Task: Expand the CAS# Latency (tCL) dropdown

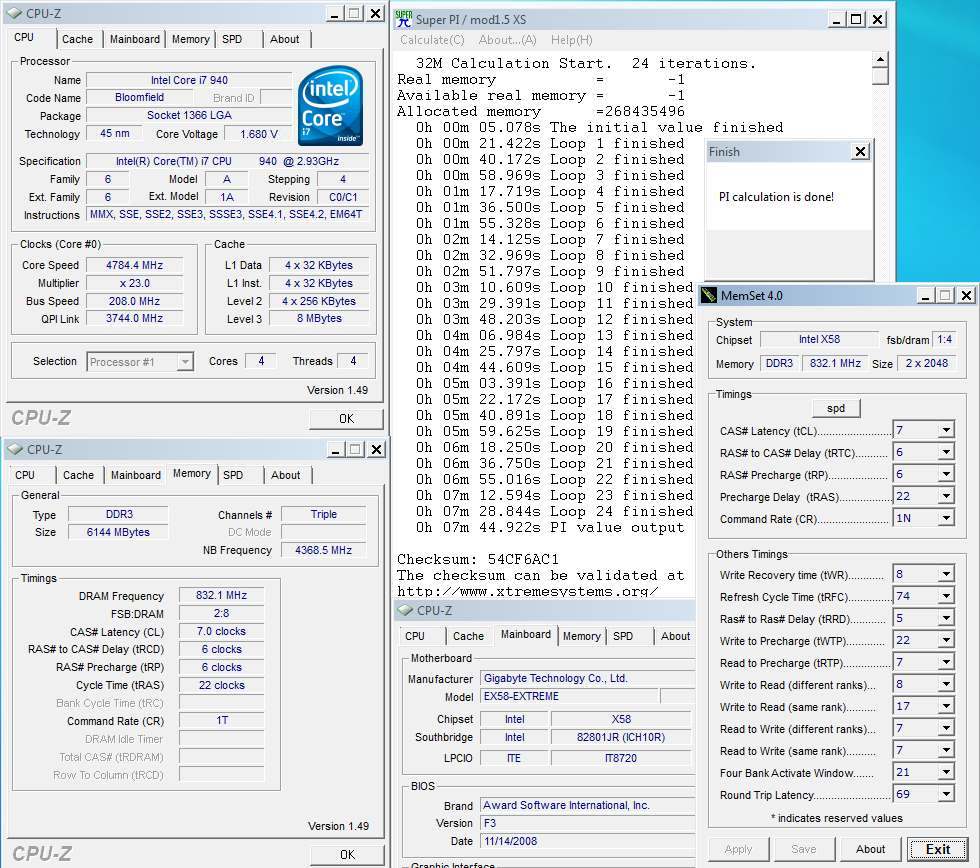Action: 946,430
